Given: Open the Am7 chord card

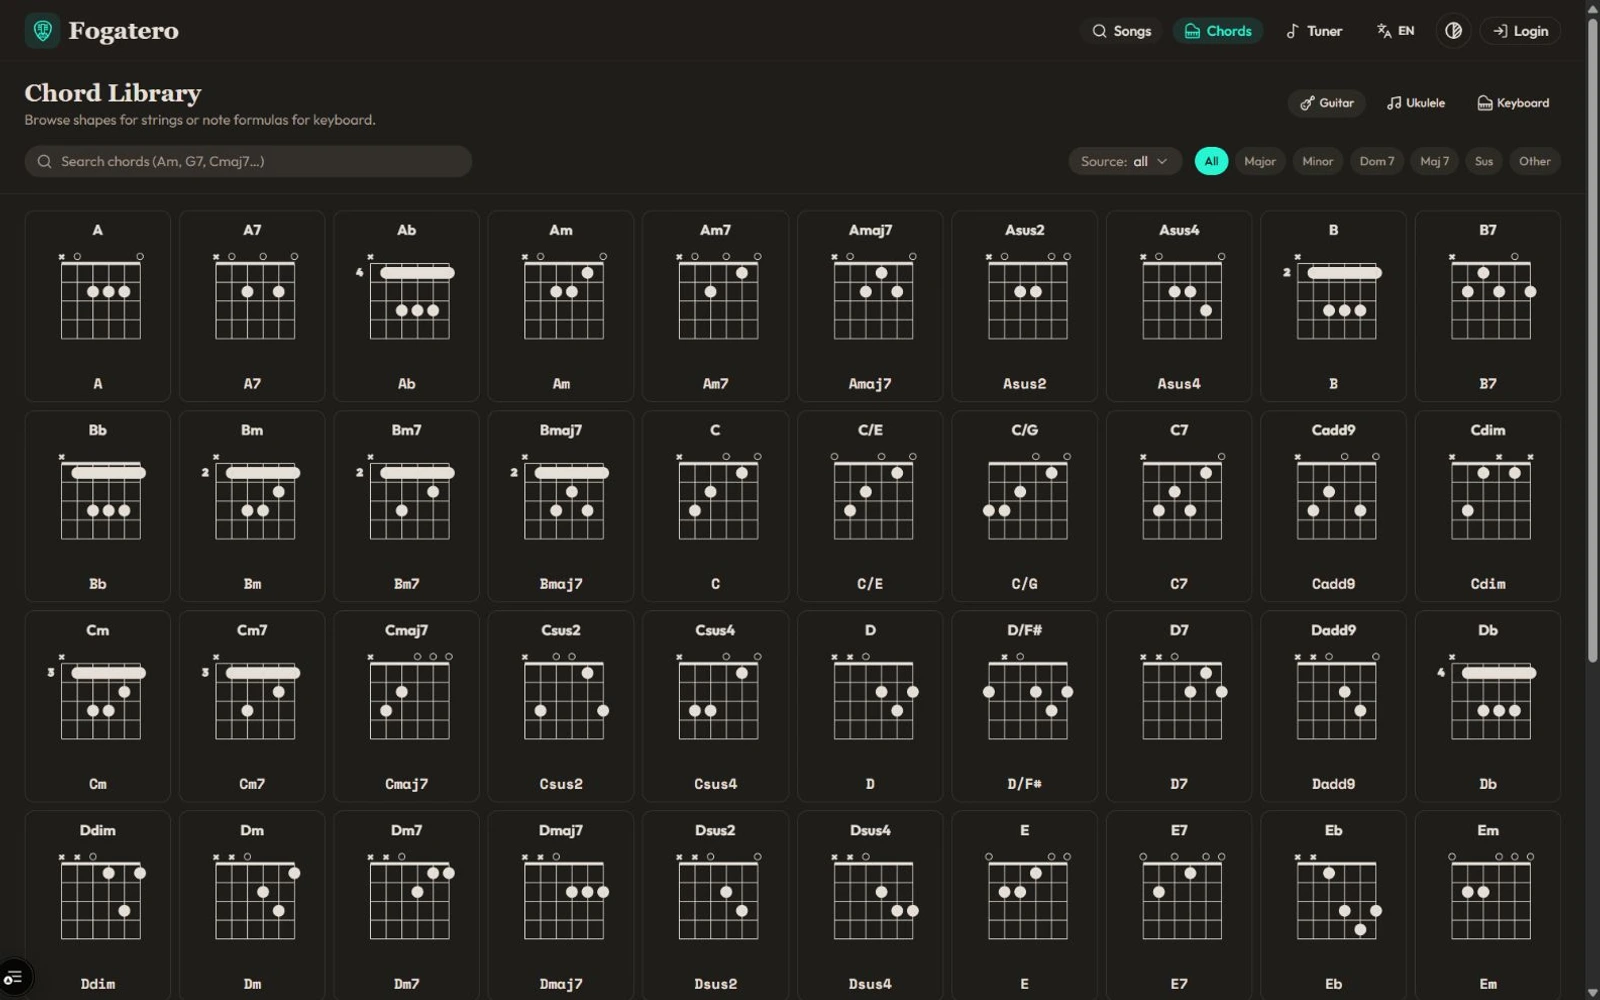Looking at the screenshot, I should pos(715,306).
